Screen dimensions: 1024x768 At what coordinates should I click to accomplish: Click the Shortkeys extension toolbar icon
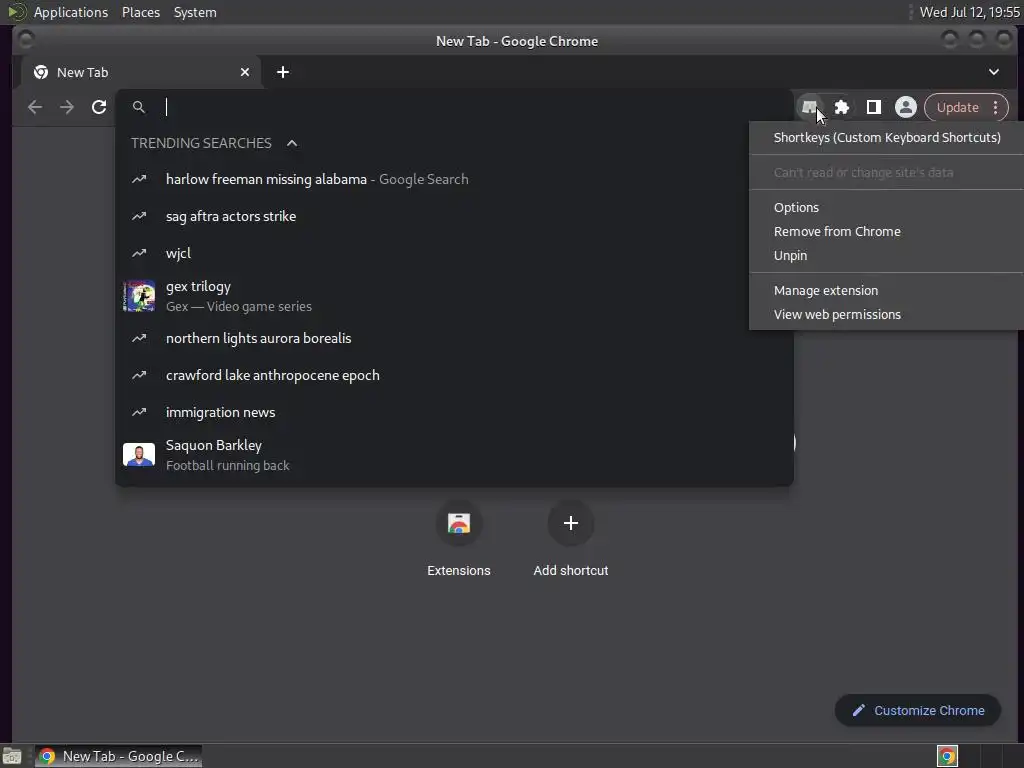coord(809,107)
